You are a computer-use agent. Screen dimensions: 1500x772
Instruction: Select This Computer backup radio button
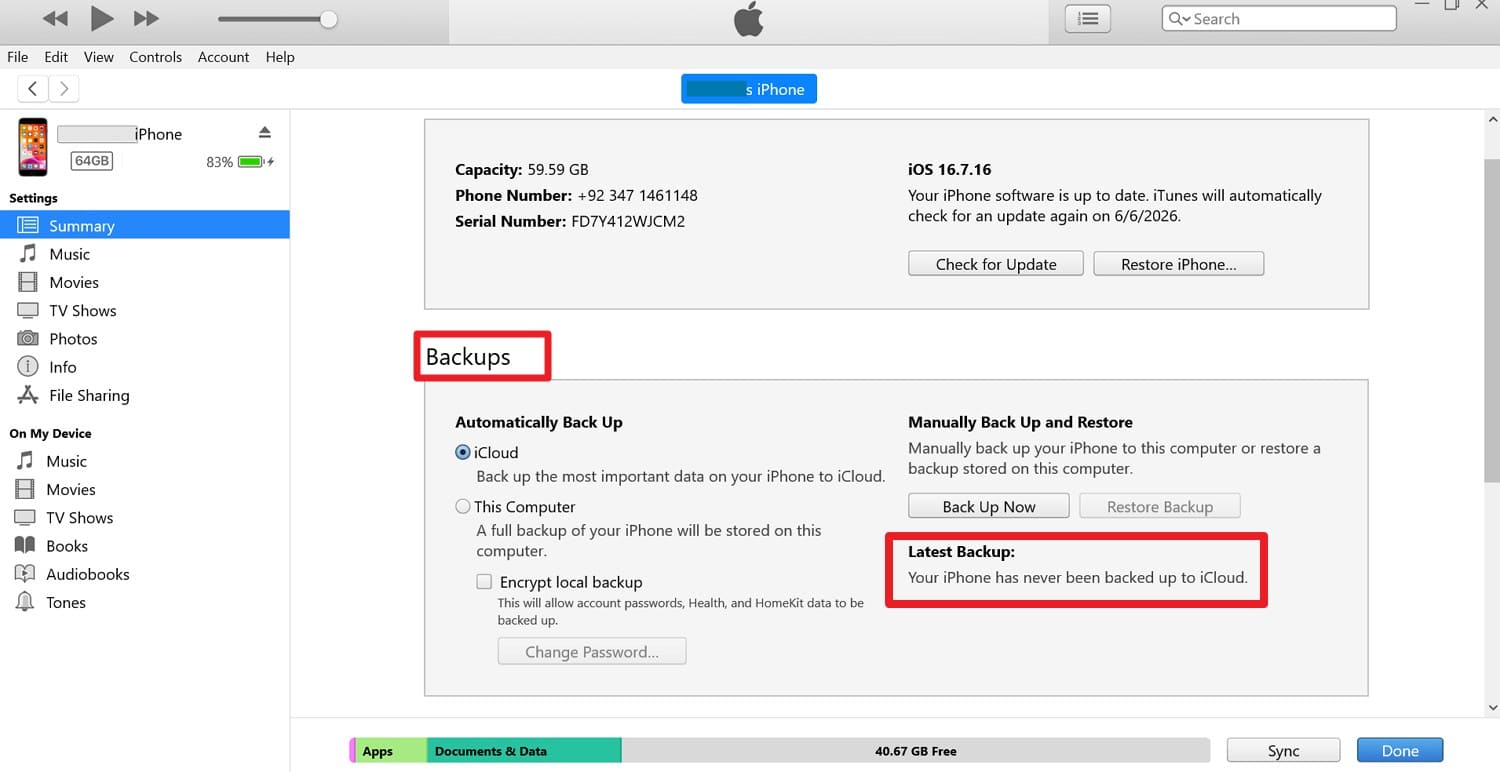[x=463, y=507]
